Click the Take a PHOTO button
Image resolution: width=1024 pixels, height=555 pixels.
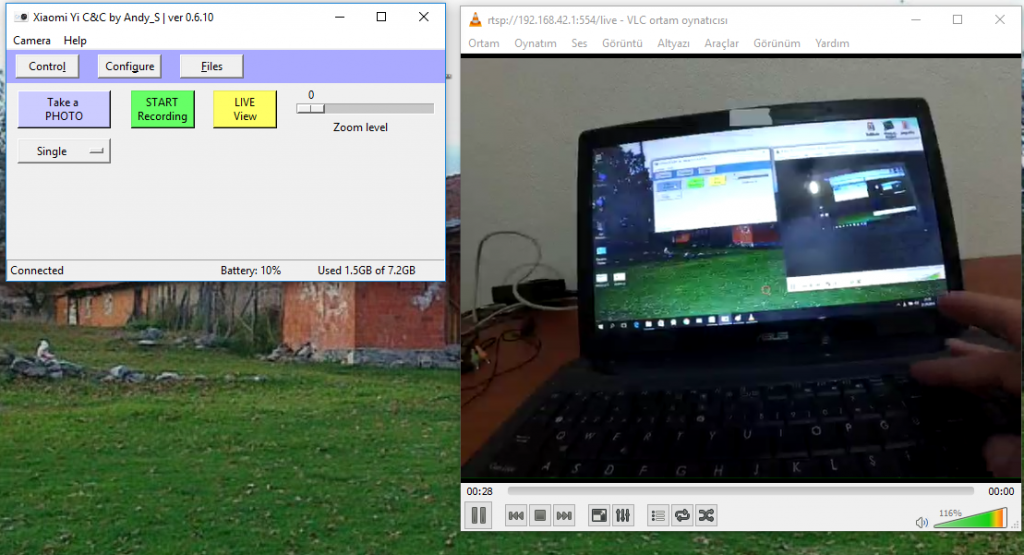point(64,109)
